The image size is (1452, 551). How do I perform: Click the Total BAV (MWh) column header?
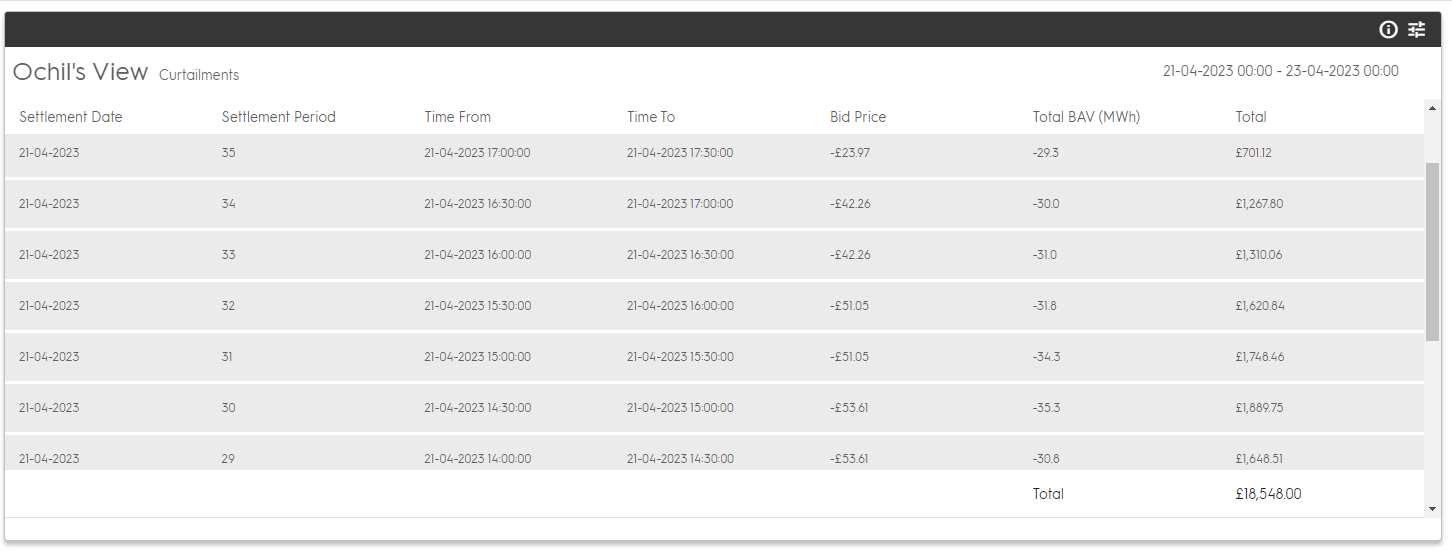pos(1086,117)
